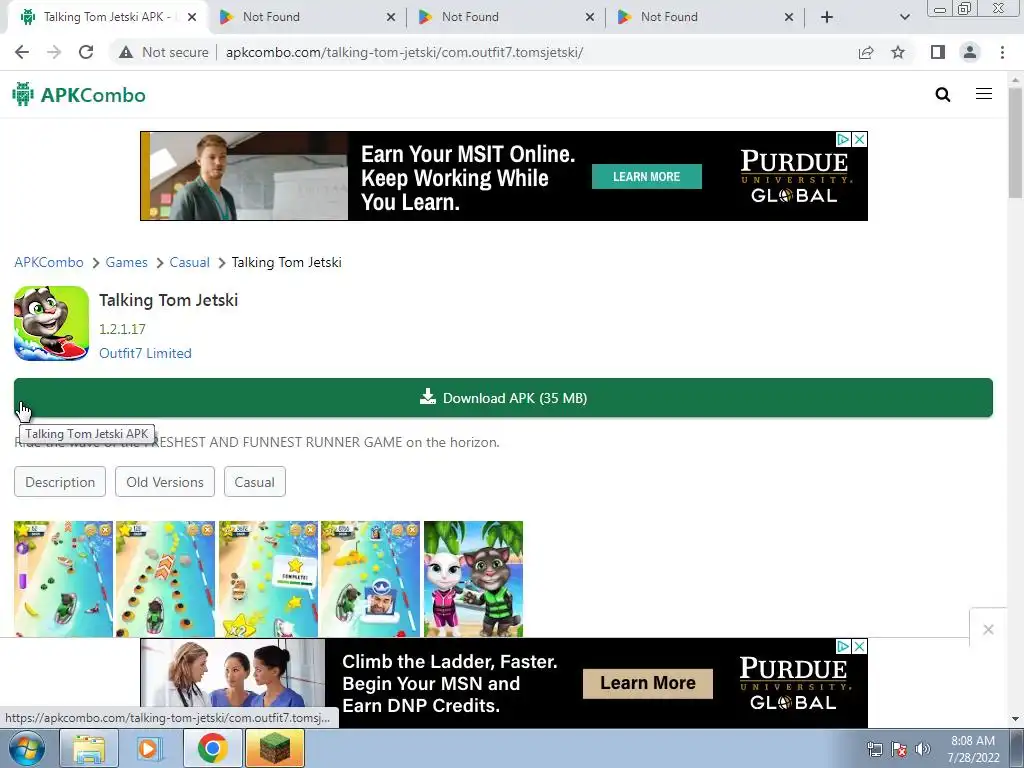Open the Games breadcrumb link
This screenshot has width=1024, height=768.
[127, 263]
